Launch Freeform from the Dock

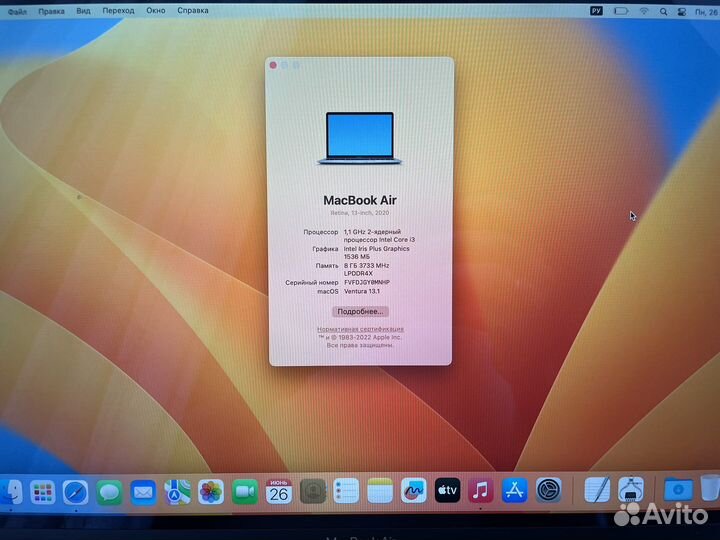click(414, 491)
